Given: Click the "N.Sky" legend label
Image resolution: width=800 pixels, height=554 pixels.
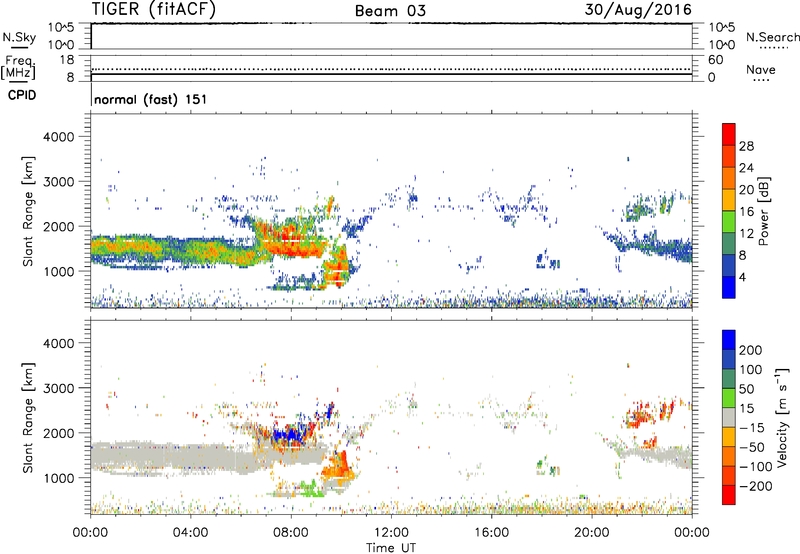Looking at the screenshot, I should point(19,37).
